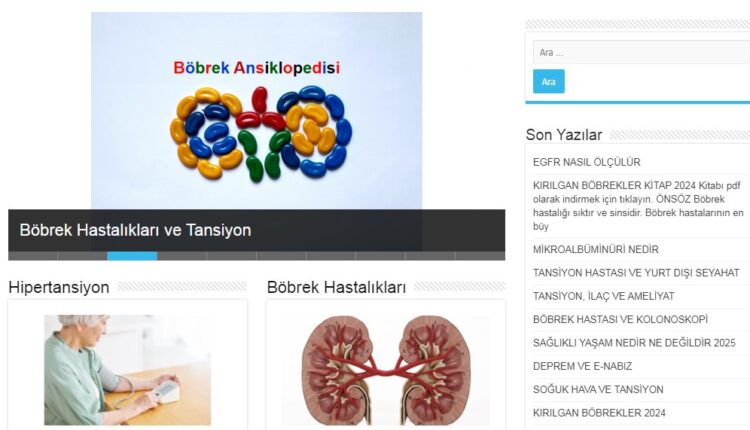The image size is (750, 430).
Task: Open TANSİYON, İLAÇ VE AMELİYAT article
Action: 603,296
